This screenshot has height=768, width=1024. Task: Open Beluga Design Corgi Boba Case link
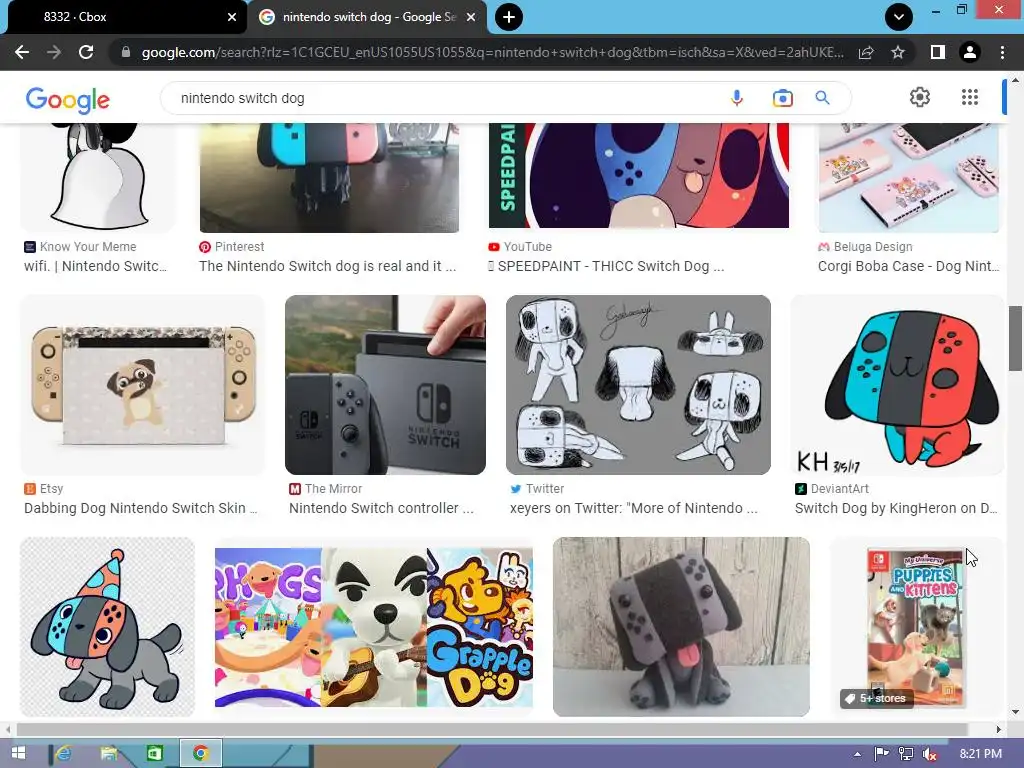click(908, 266)
